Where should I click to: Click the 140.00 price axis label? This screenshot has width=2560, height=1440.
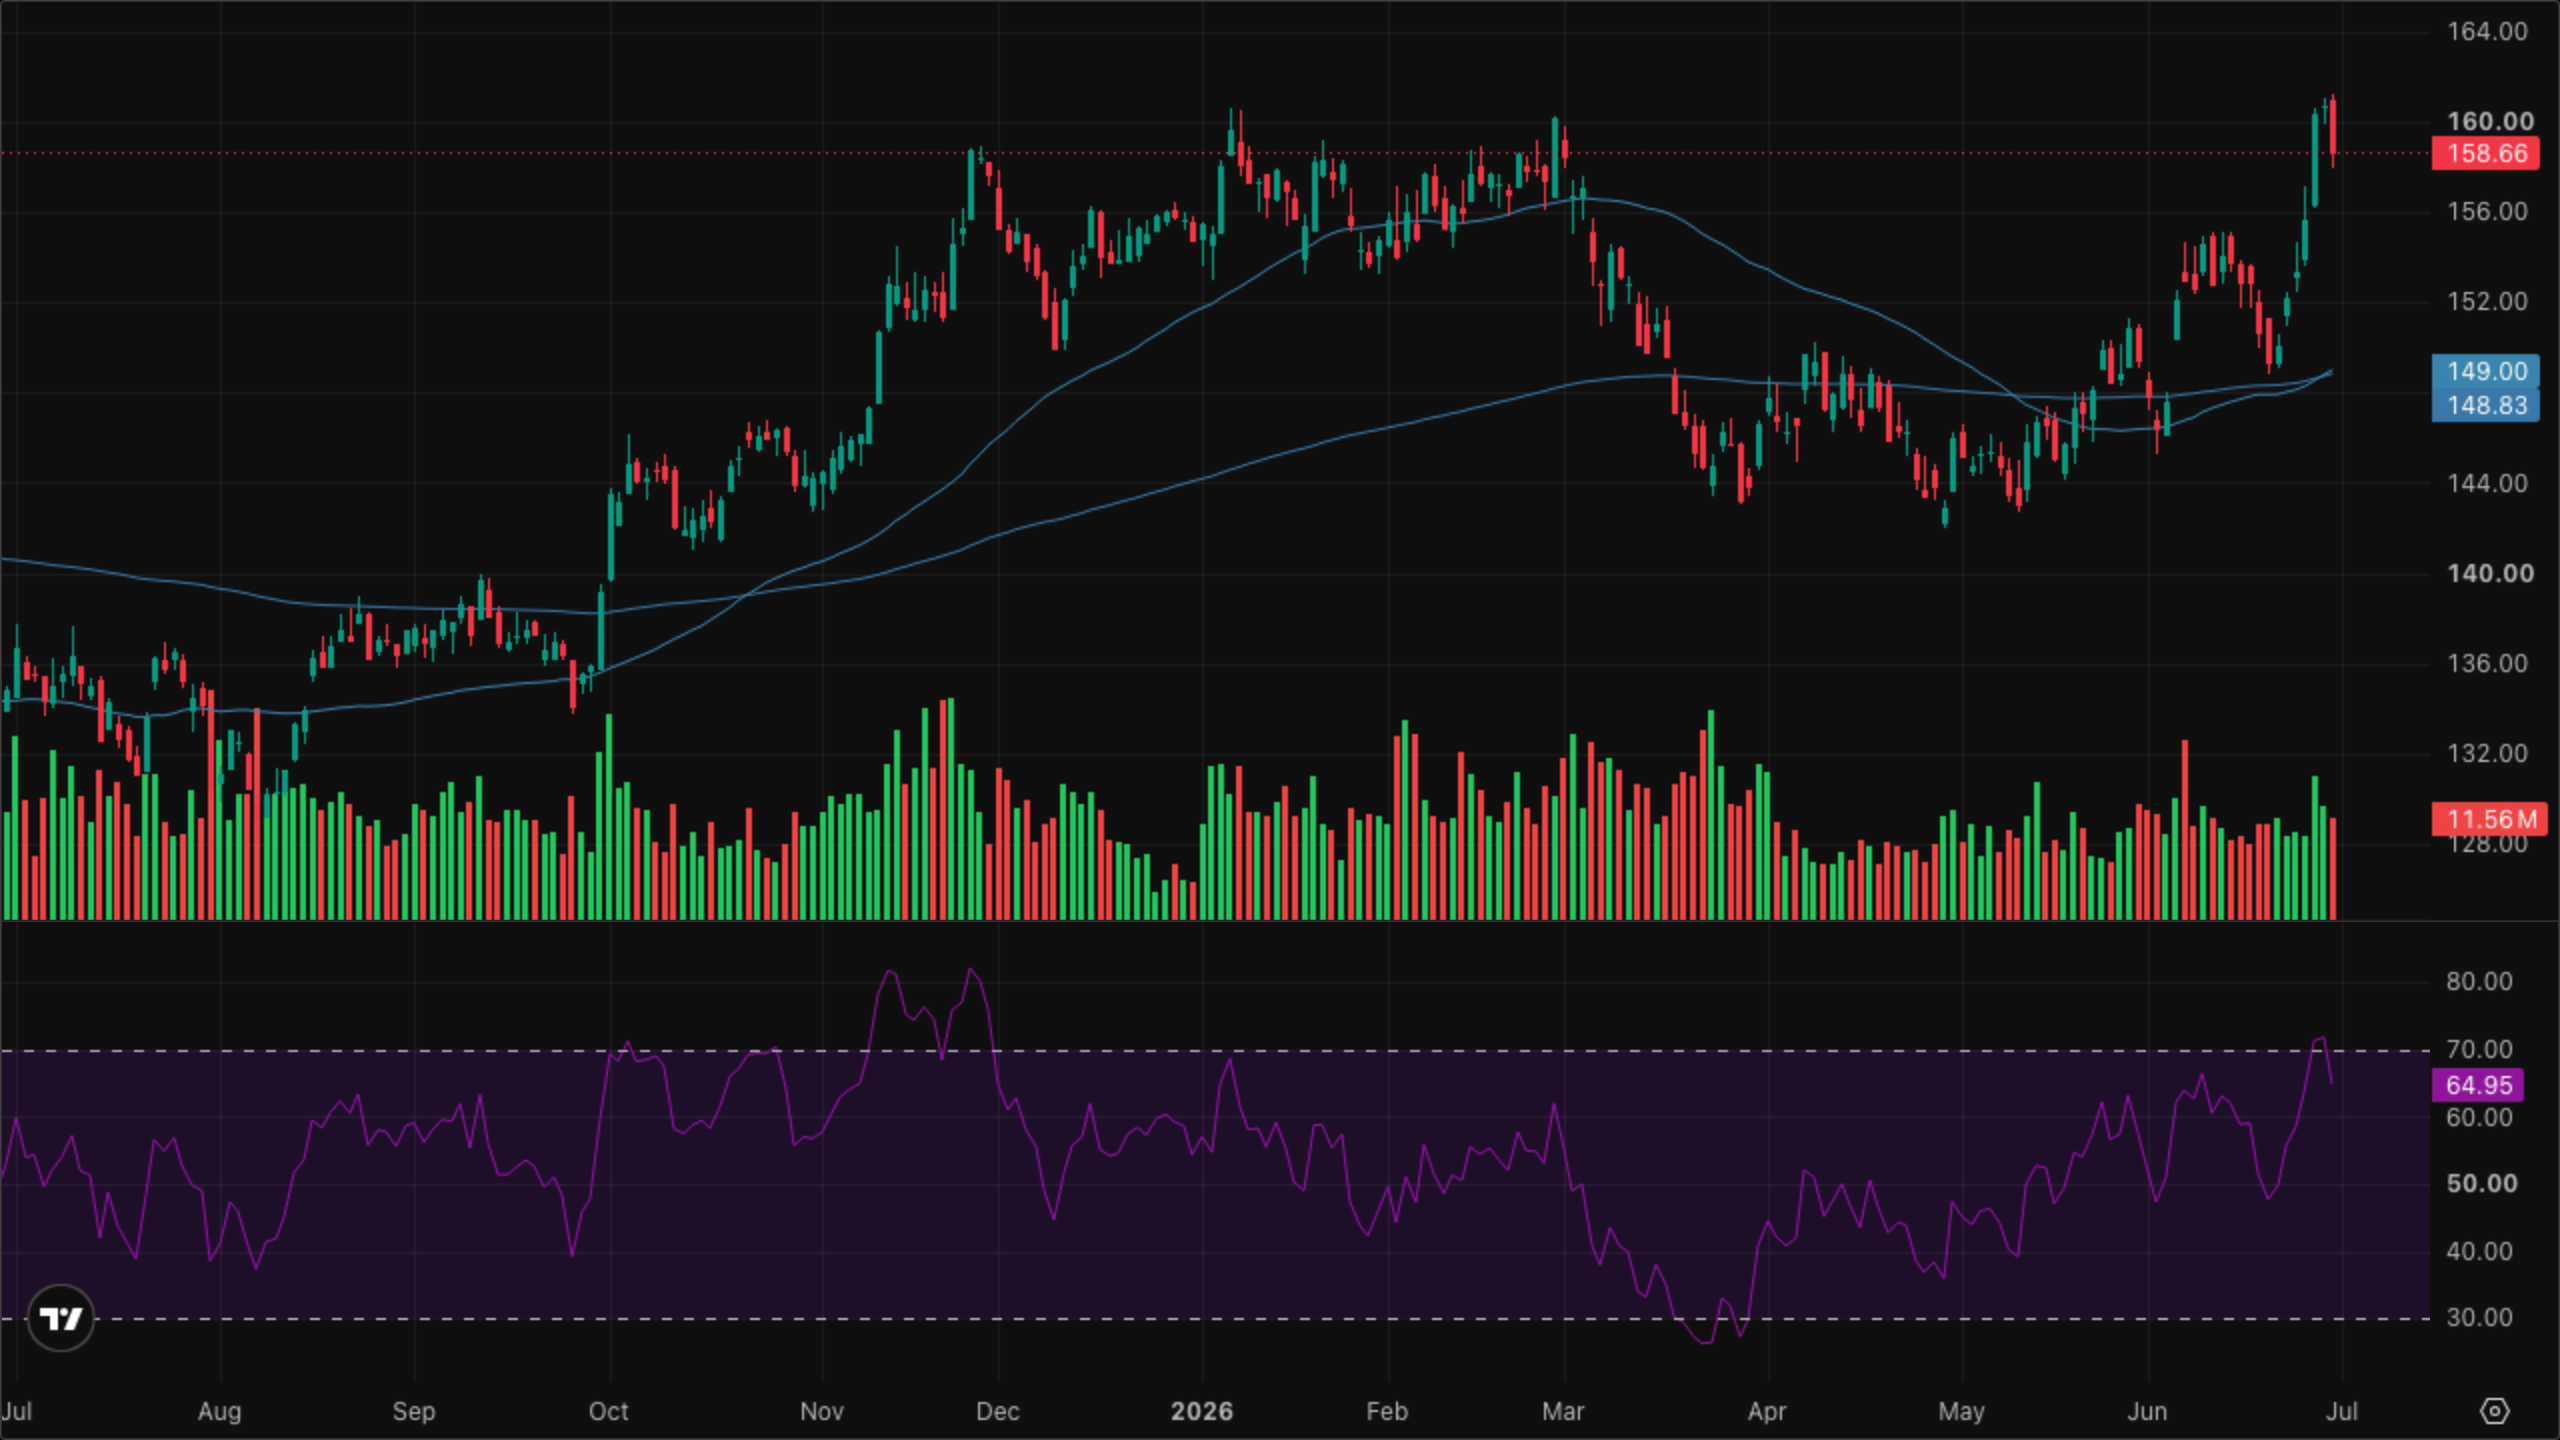2489,573
